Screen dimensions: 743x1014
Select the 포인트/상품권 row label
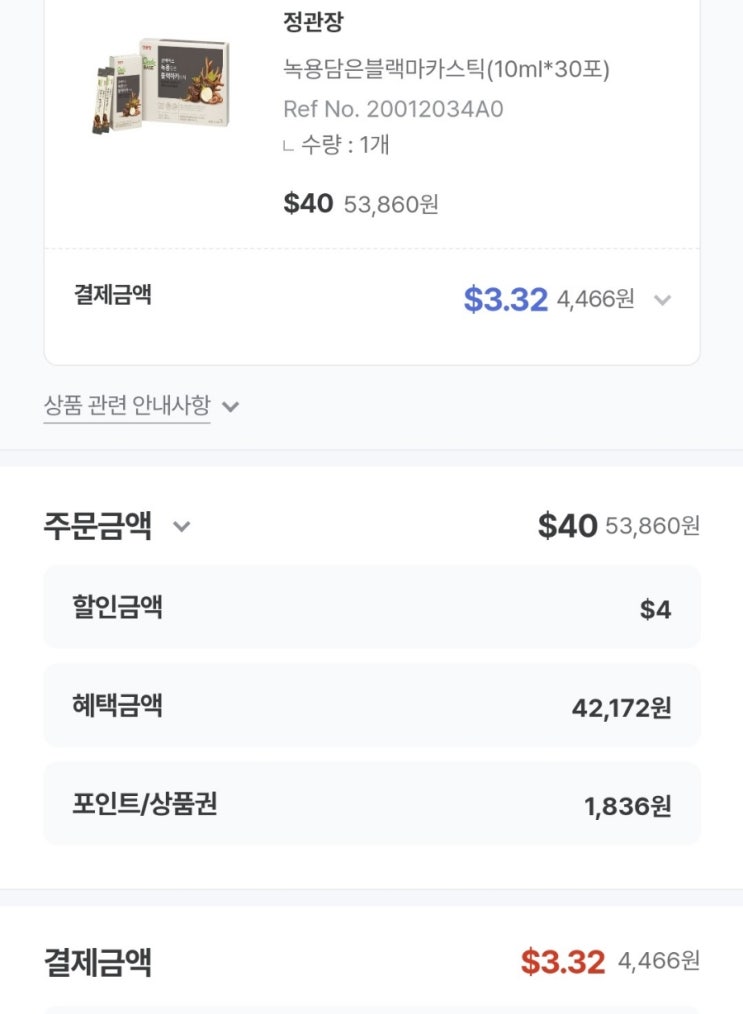(144, 804)
